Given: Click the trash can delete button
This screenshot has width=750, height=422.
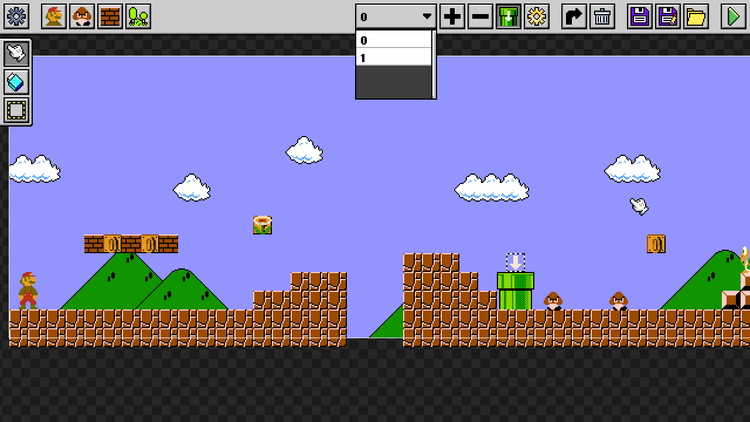Looking at the screenshot, I should click(602, 16).
